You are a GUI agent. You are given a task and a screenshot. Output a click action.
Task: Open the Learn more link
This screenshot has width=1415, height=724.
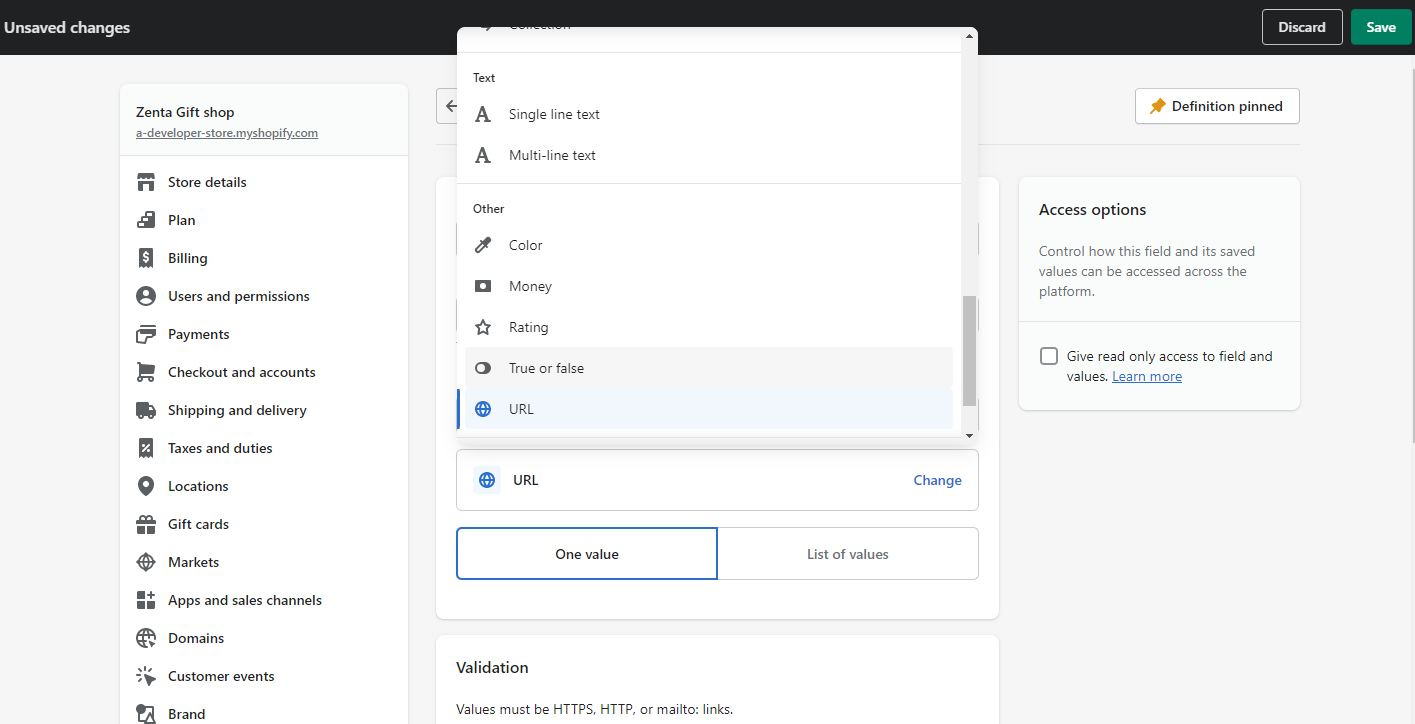[x=1146, y=376]
